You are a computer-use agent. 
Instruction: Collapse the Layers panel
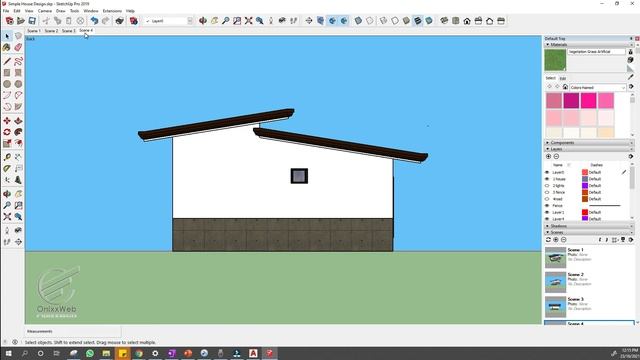548,149
